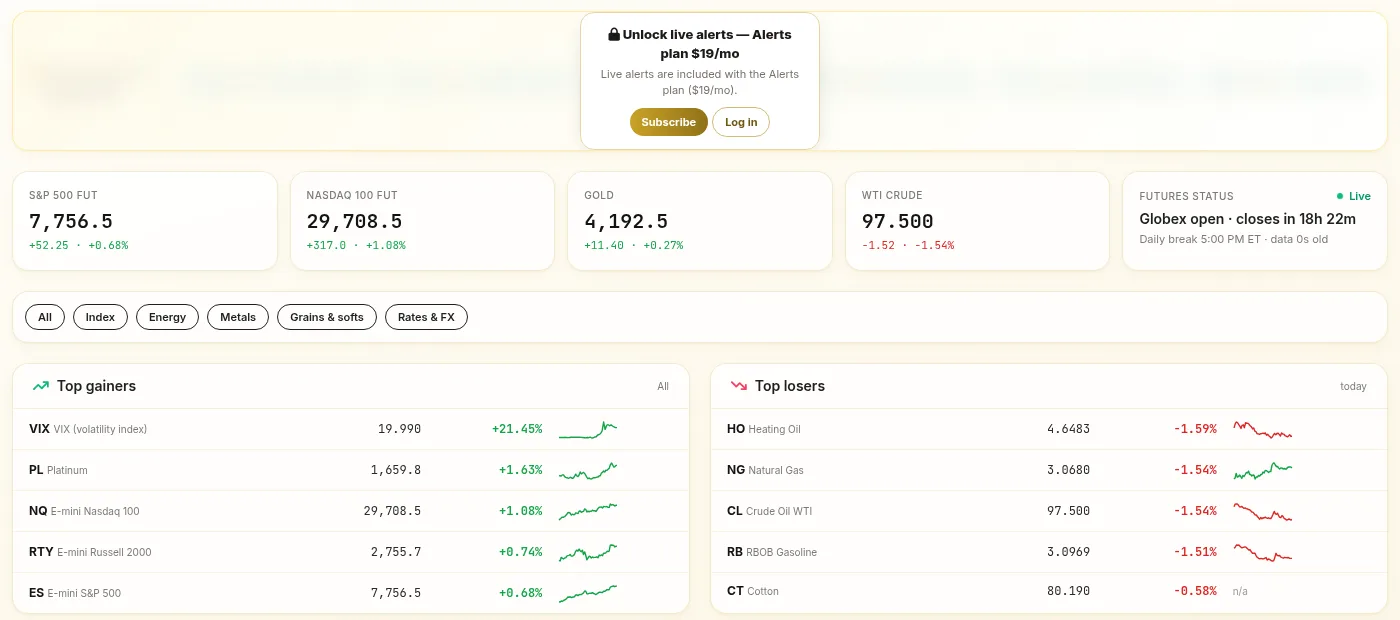Viewport: 1400px width, 620px height.
Task: Select the Index filter chip
Action: coord(100,317)
